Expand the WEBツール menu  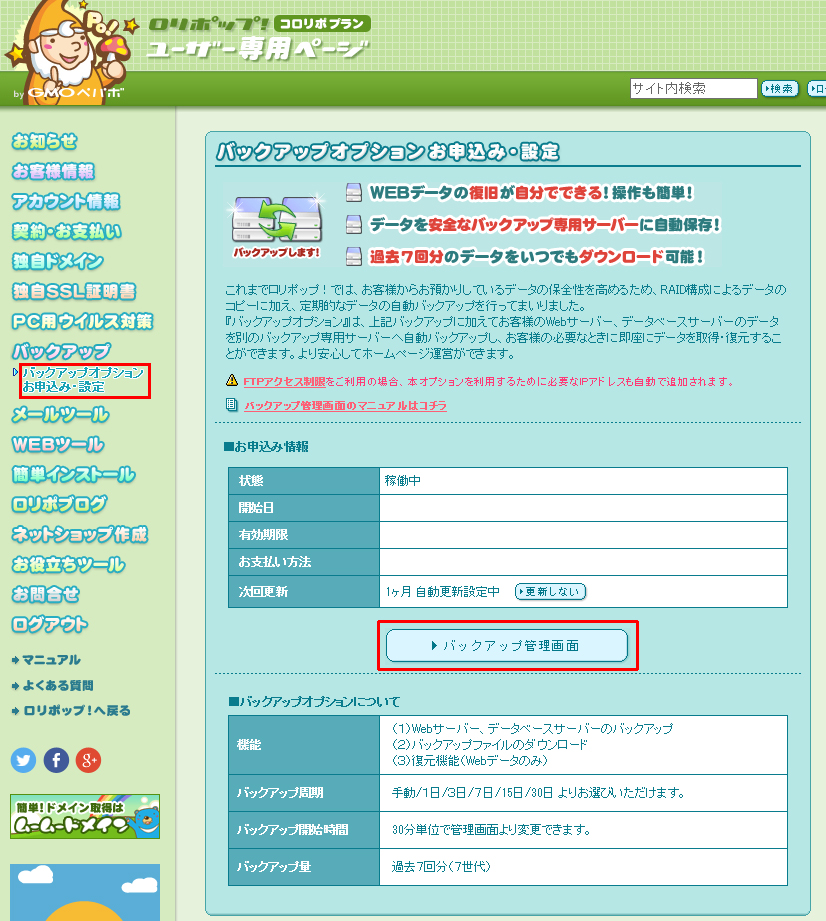click(58, 444)
